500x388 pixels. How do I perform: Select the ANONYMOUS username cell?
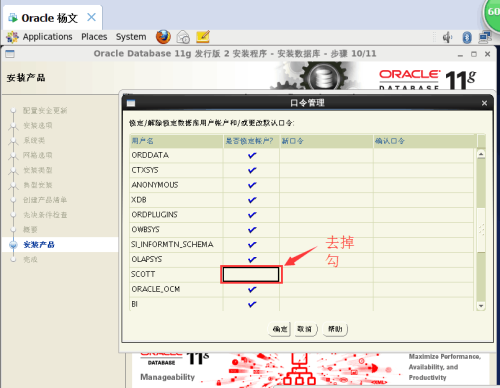[176, 185]
